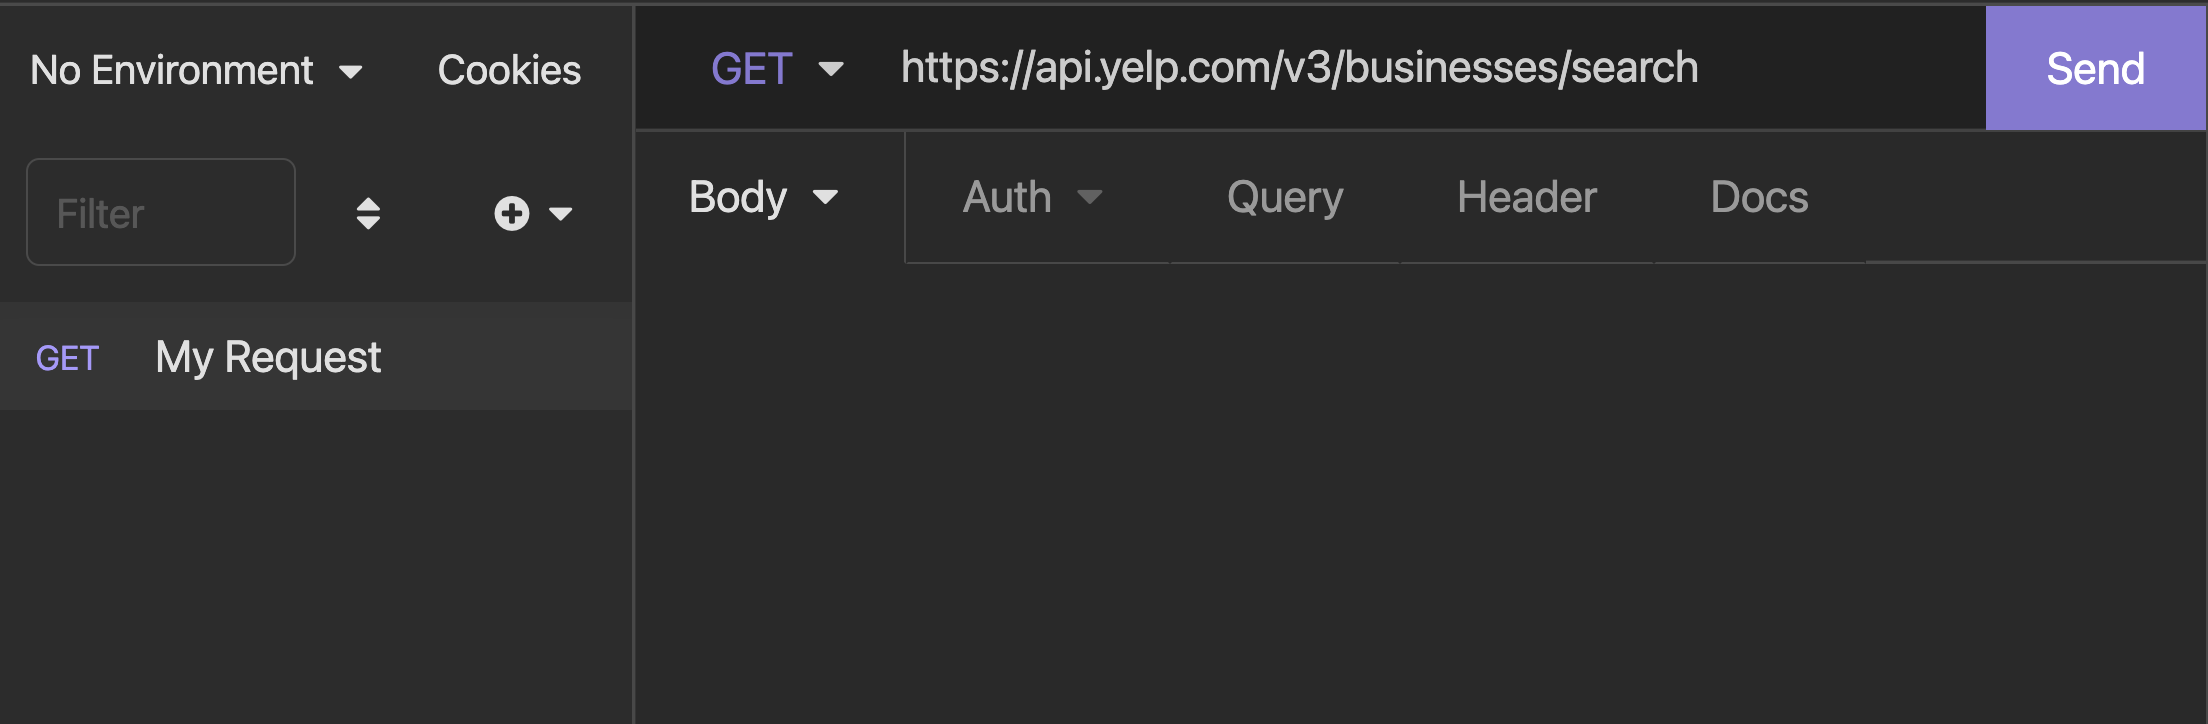Open the Cookies manager
The width and height of the screenshot is (2208, 724).
[509, 70]
